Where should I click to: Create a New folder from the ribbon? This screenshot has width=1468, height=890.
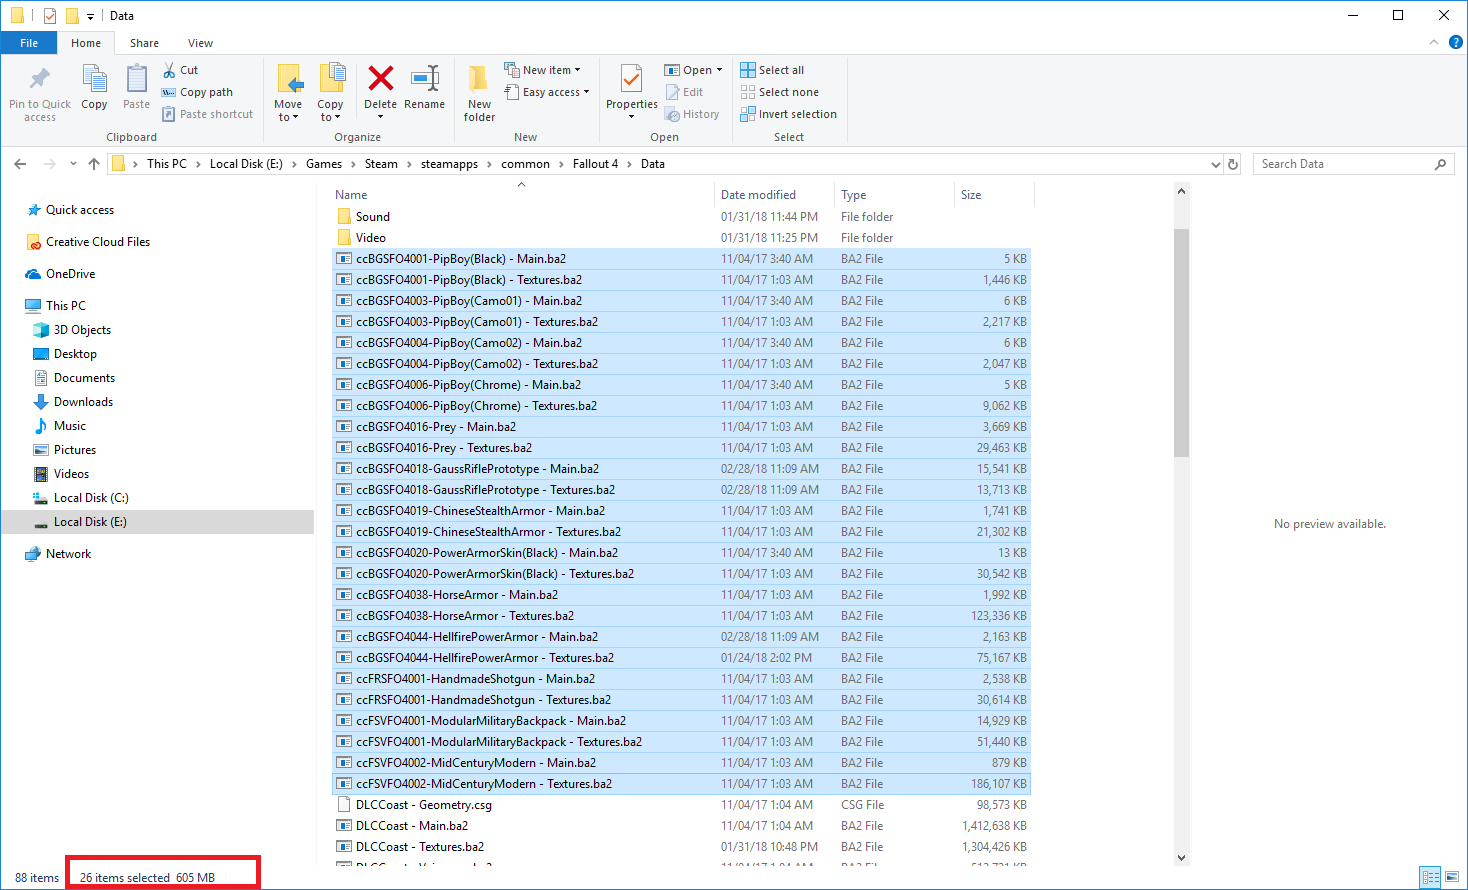[x=479, y=93]
